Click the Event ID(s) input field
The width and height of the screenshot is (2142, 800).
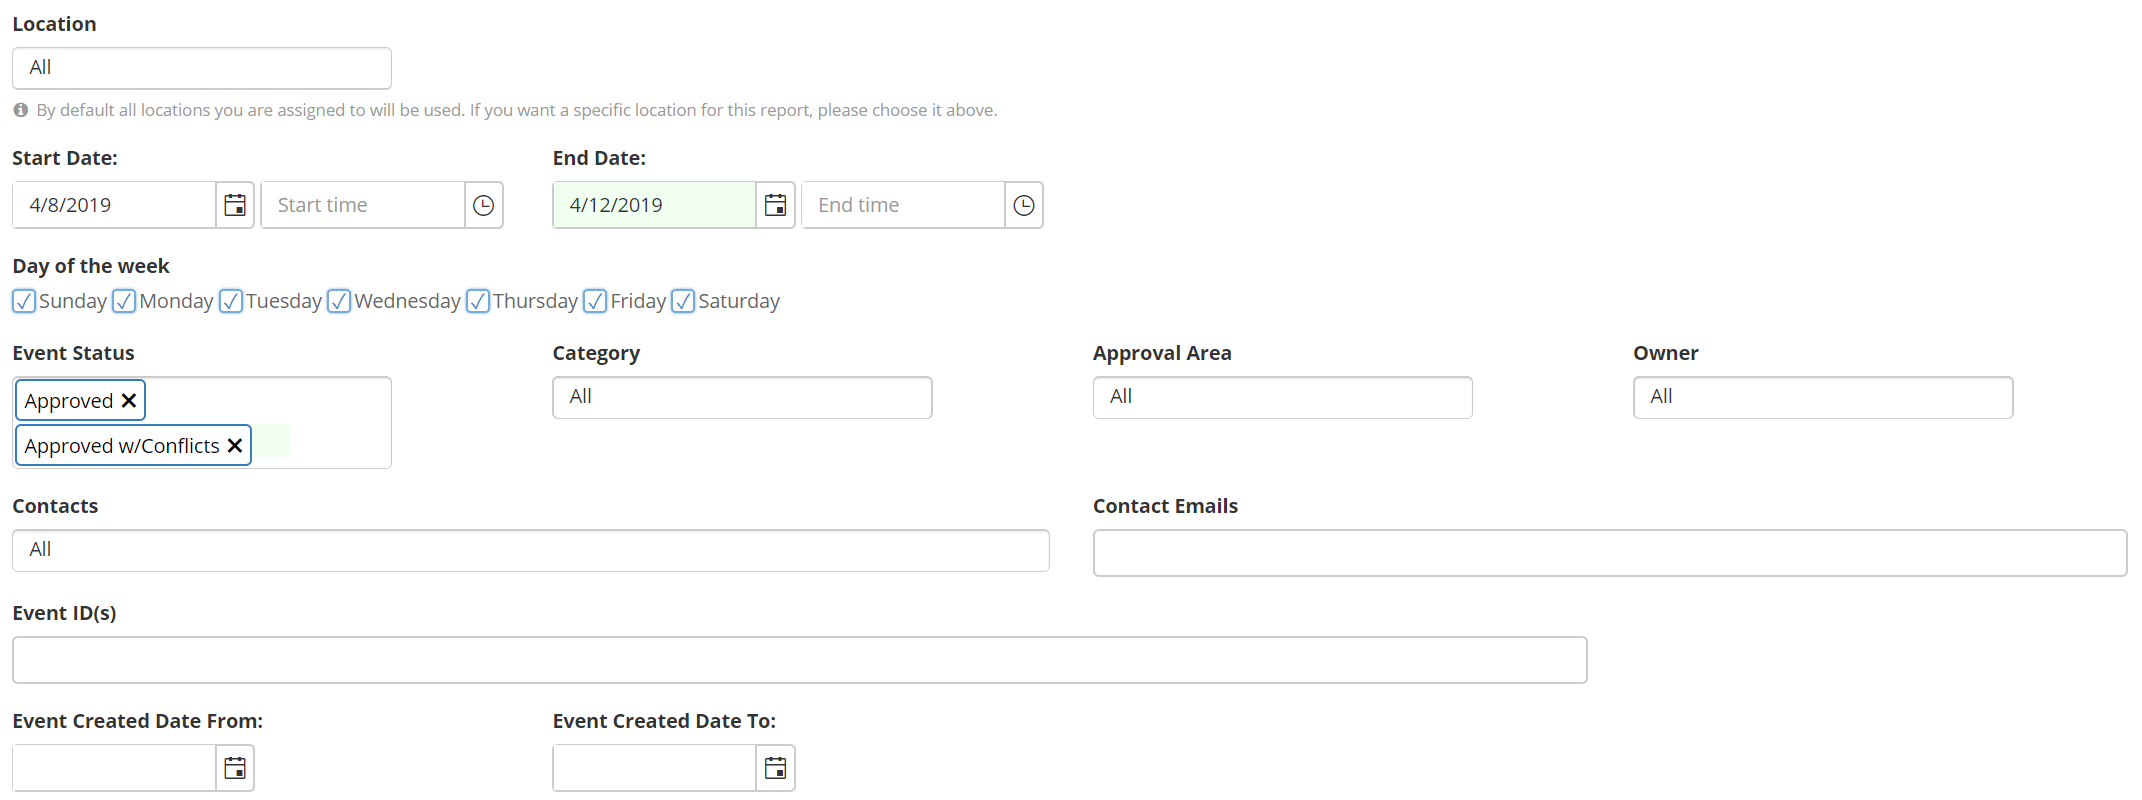click(800, 660)
